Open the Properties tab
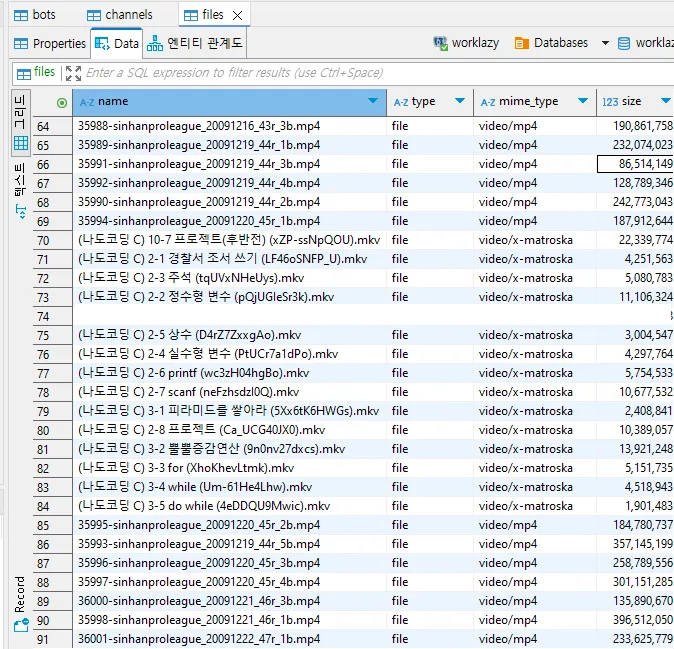The width and height of the screenshot is (674, 649). (x=50, y=43)
